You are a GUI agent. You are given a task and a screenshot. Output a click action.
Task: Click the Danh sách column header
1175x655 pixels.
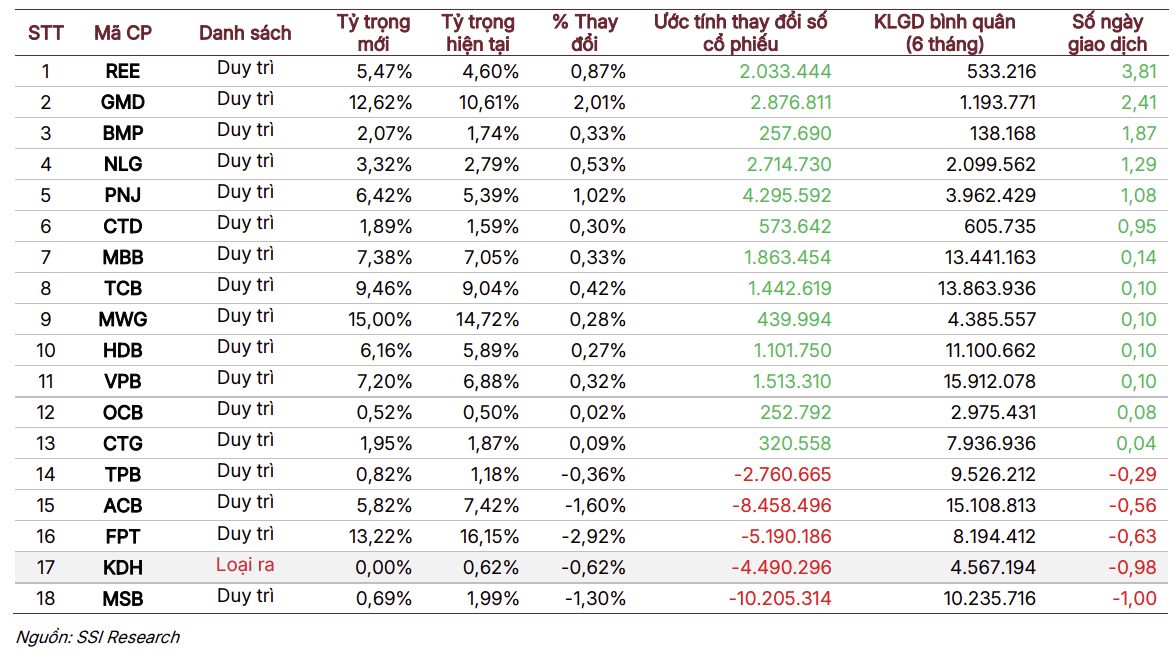tap(245, 33)
